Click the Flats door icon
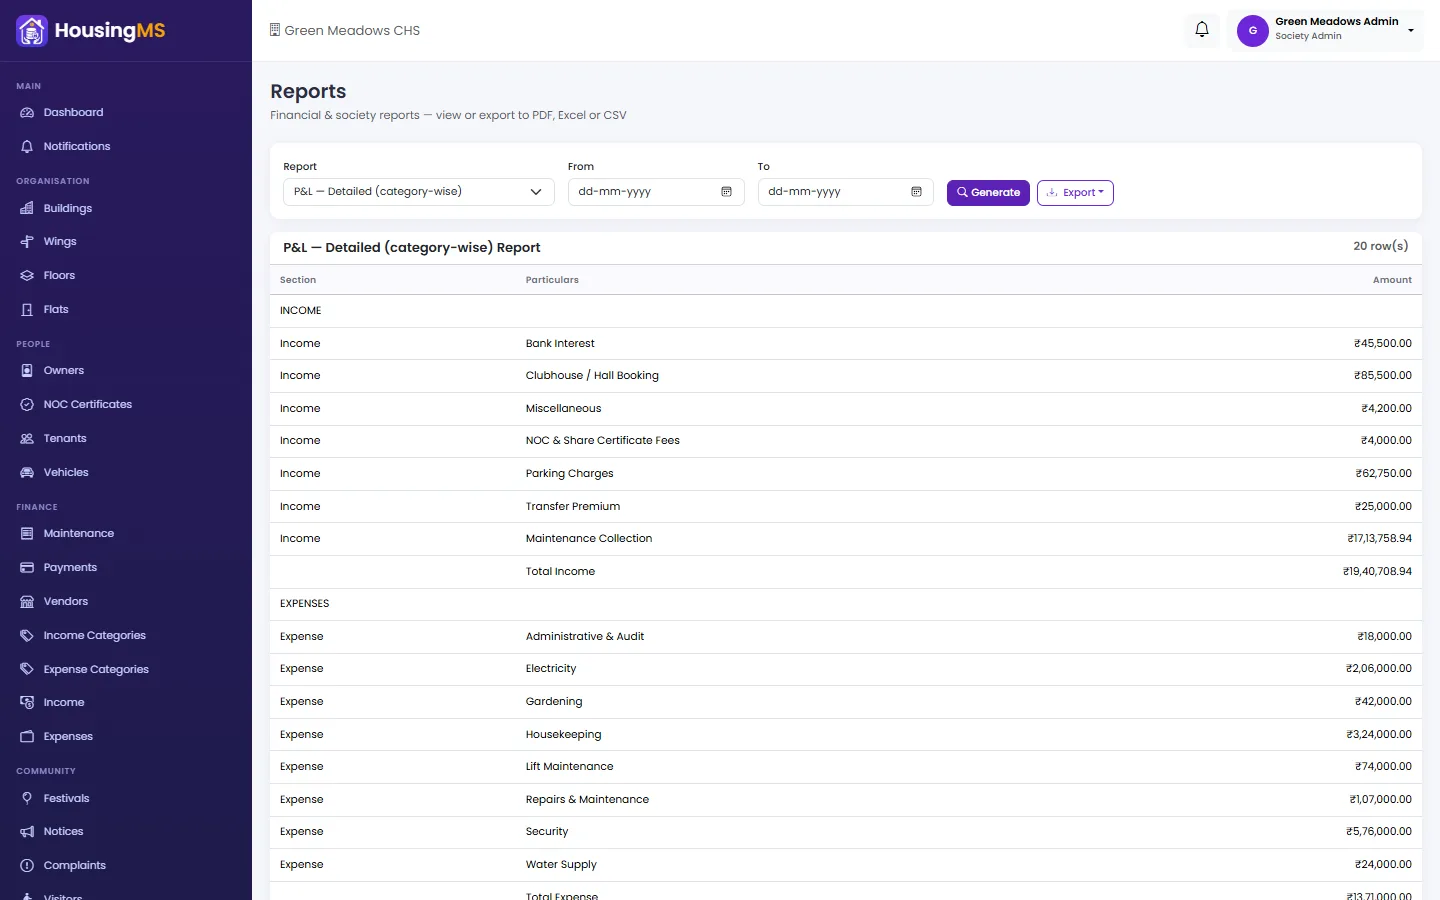The image size is (1440, 900). tap(27, 310)
